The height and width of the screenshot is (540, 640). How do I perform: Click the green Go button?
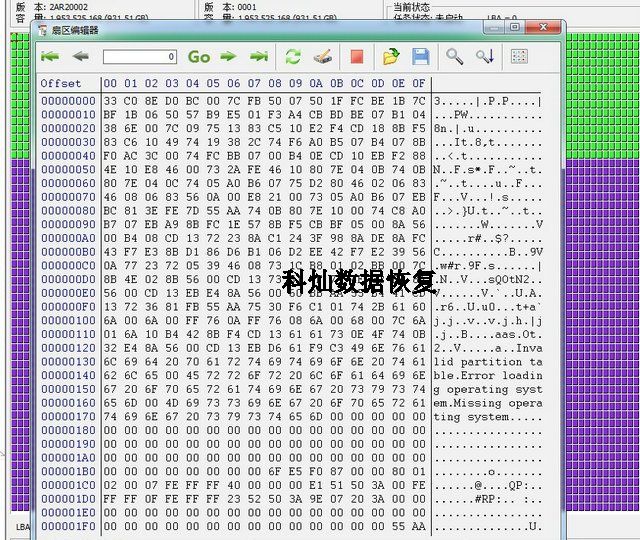click(199, 57)
